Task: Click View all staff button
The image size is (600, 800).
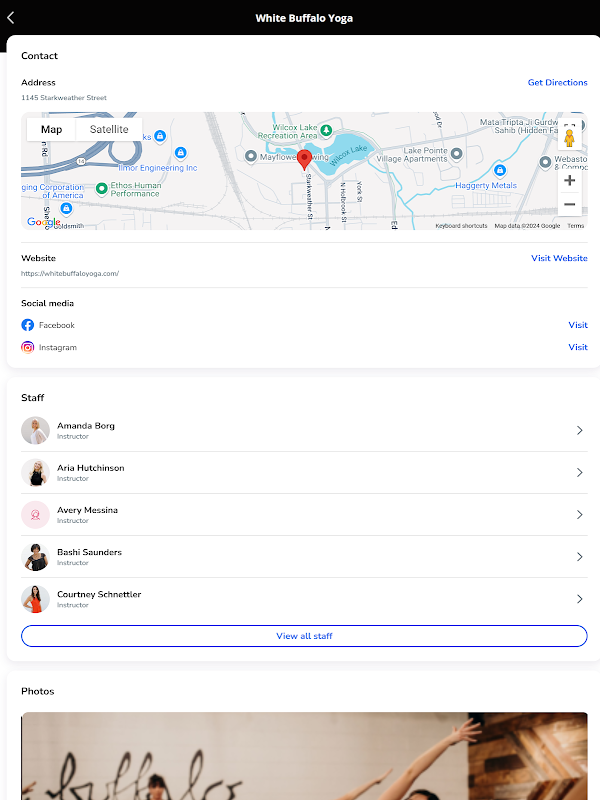Action: pyautogui.click(x=304, y=636)
